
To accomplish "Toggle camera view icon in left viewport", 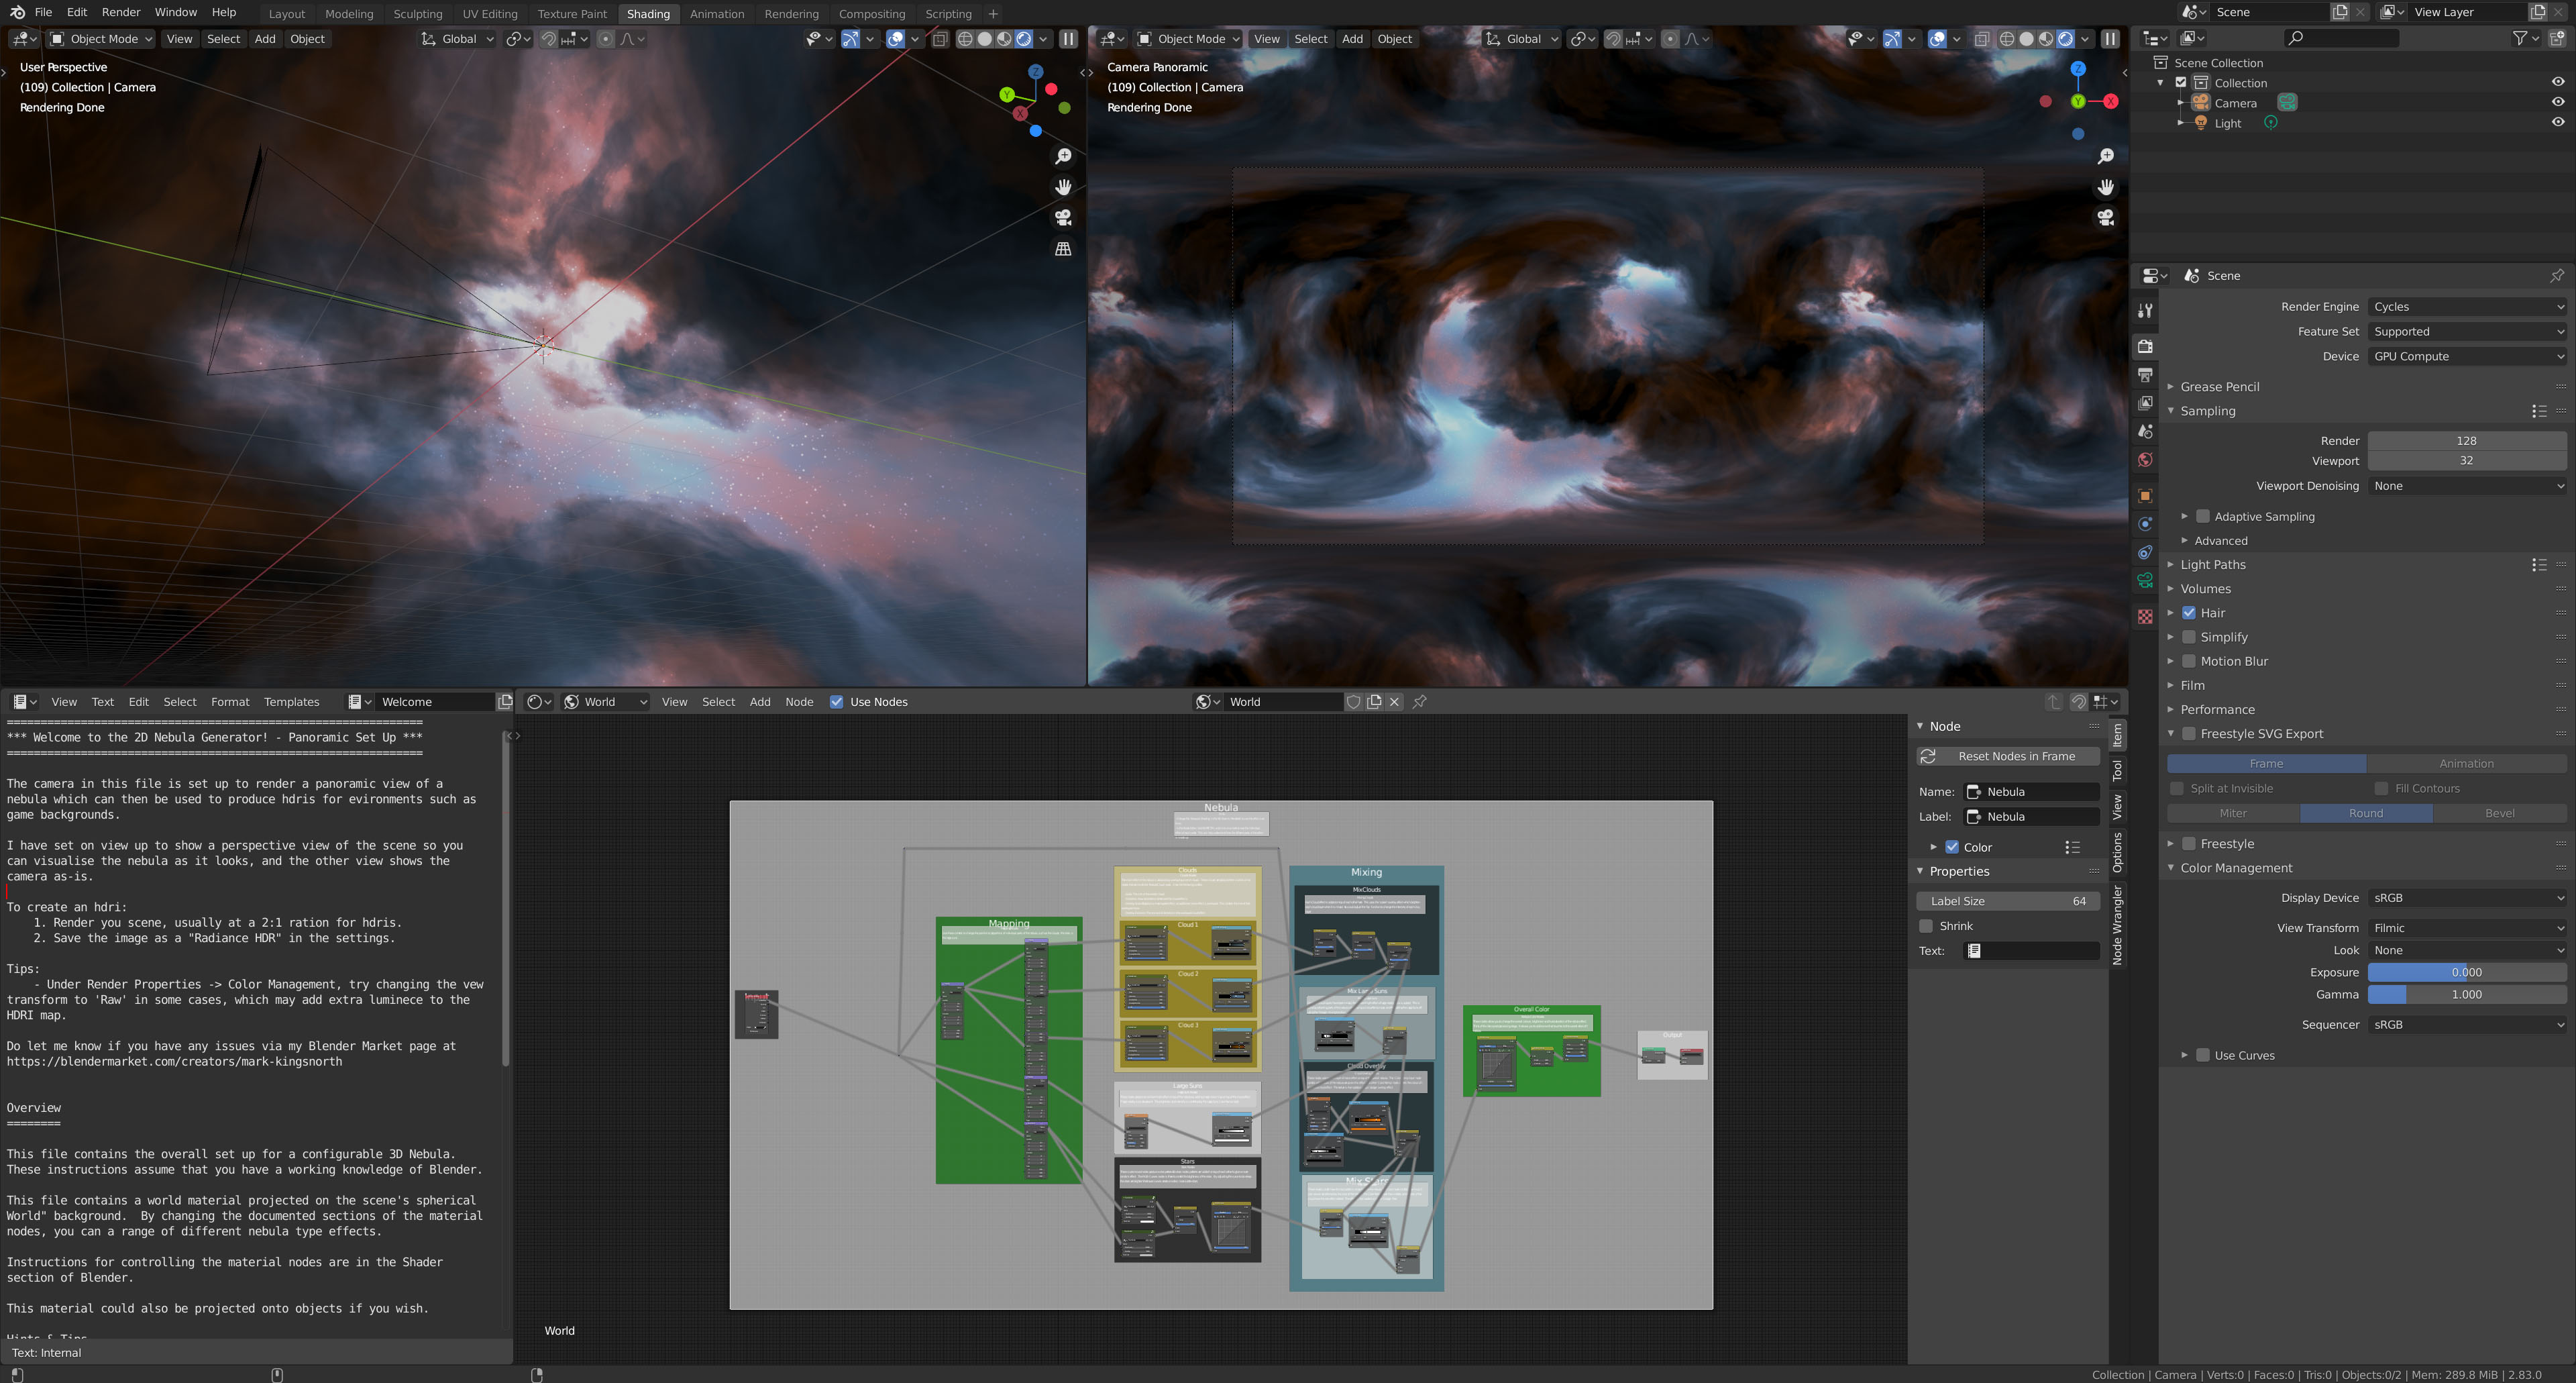I will click(x=1063, y=218).
